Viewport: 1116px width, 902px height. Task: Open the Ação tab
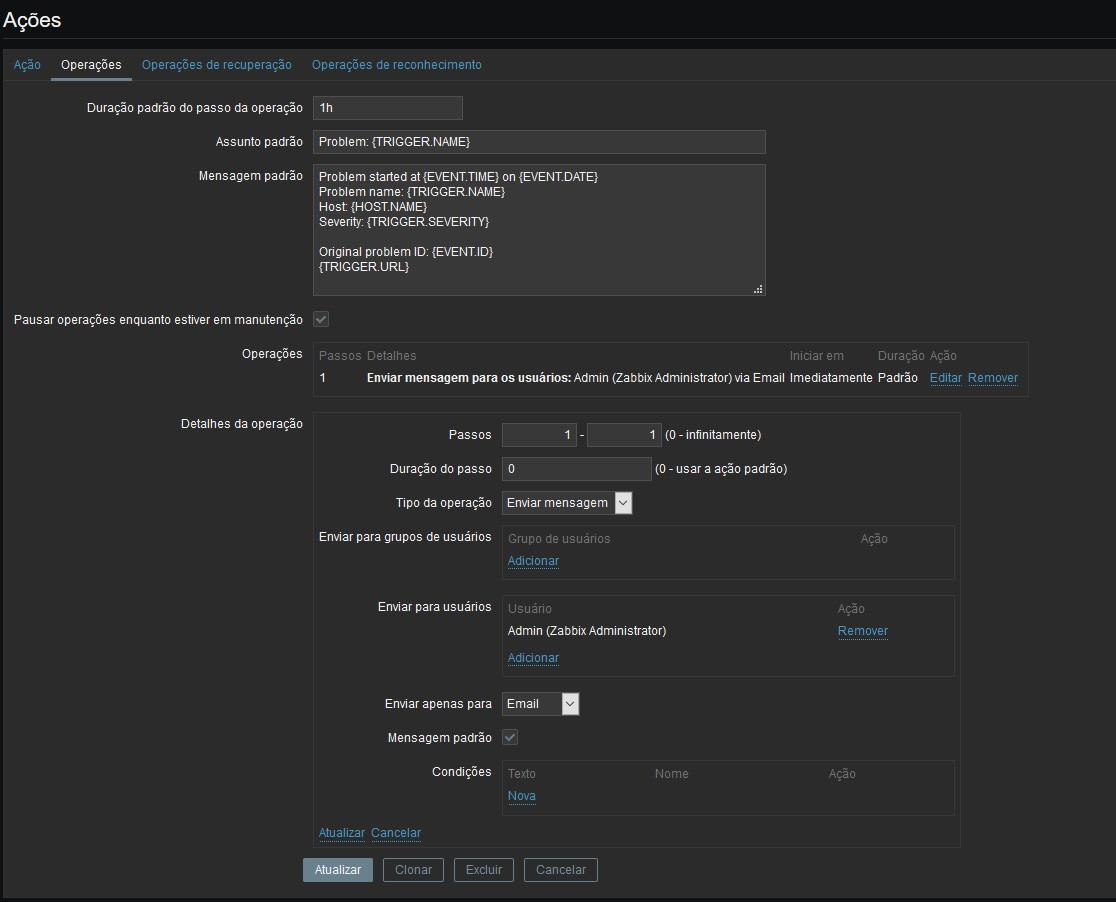tap(27, 65)
